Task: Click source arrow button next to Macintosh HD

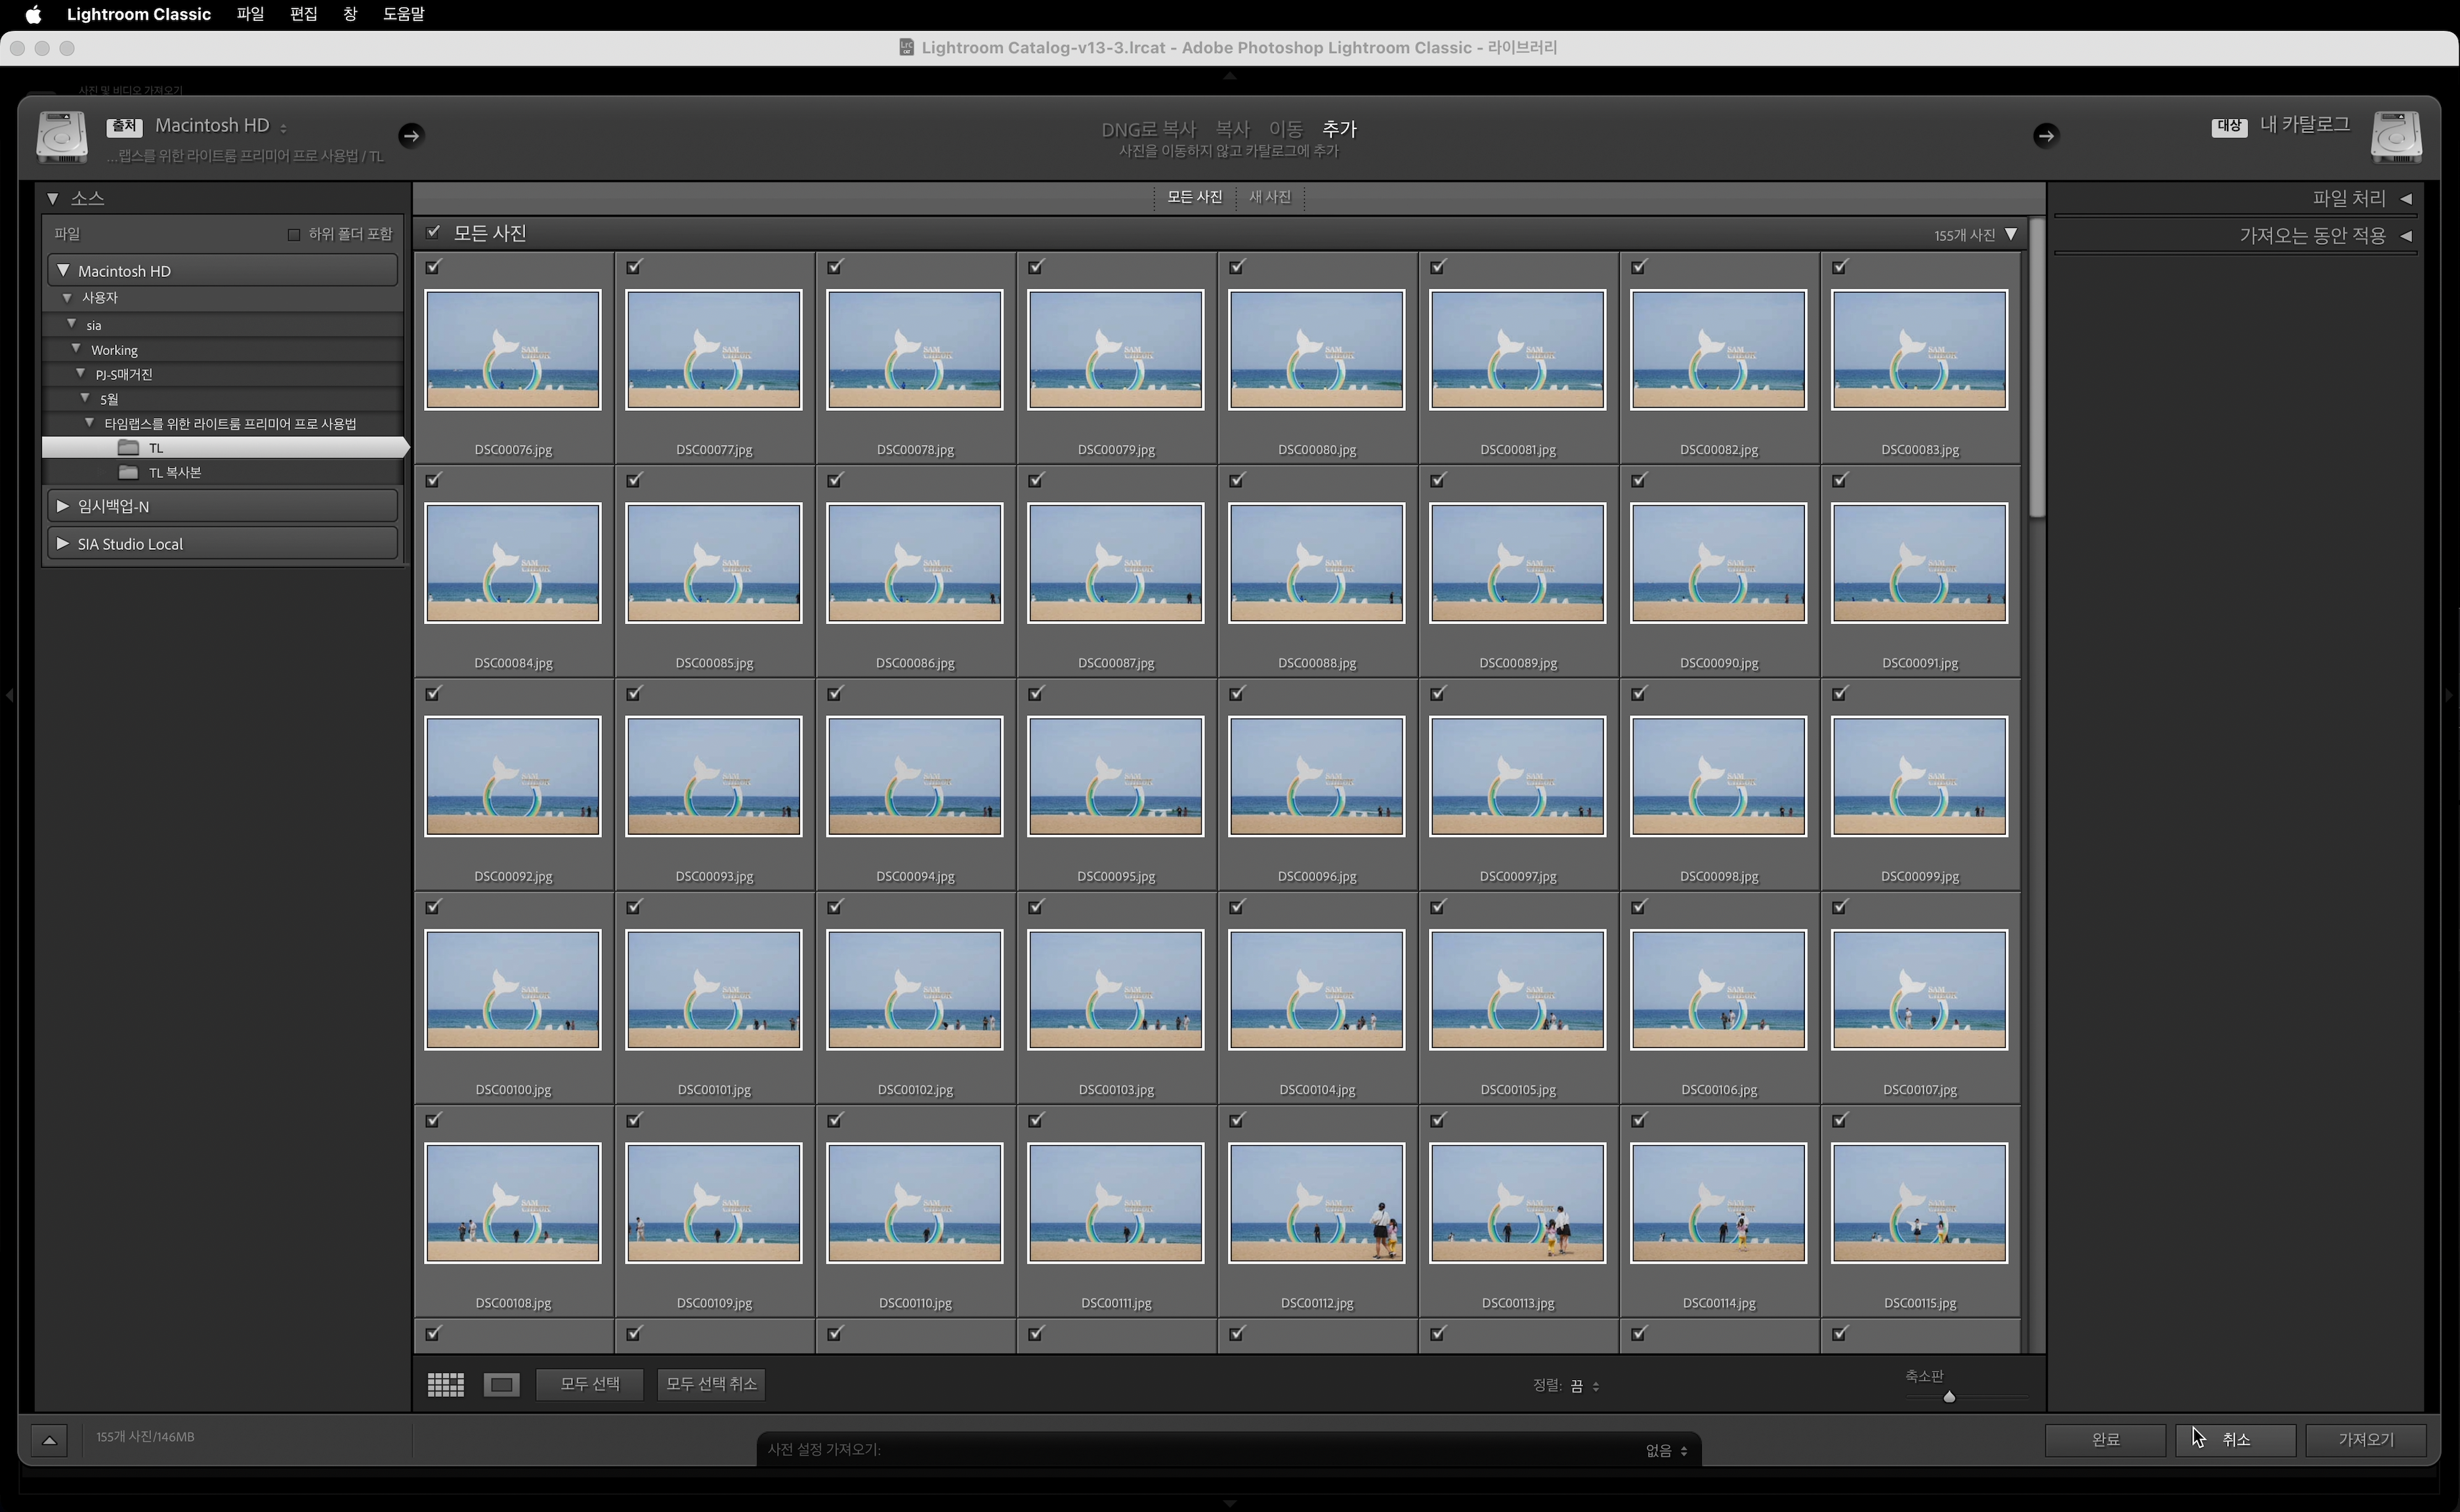Action: pyautogui.click(x=411, y=135)
